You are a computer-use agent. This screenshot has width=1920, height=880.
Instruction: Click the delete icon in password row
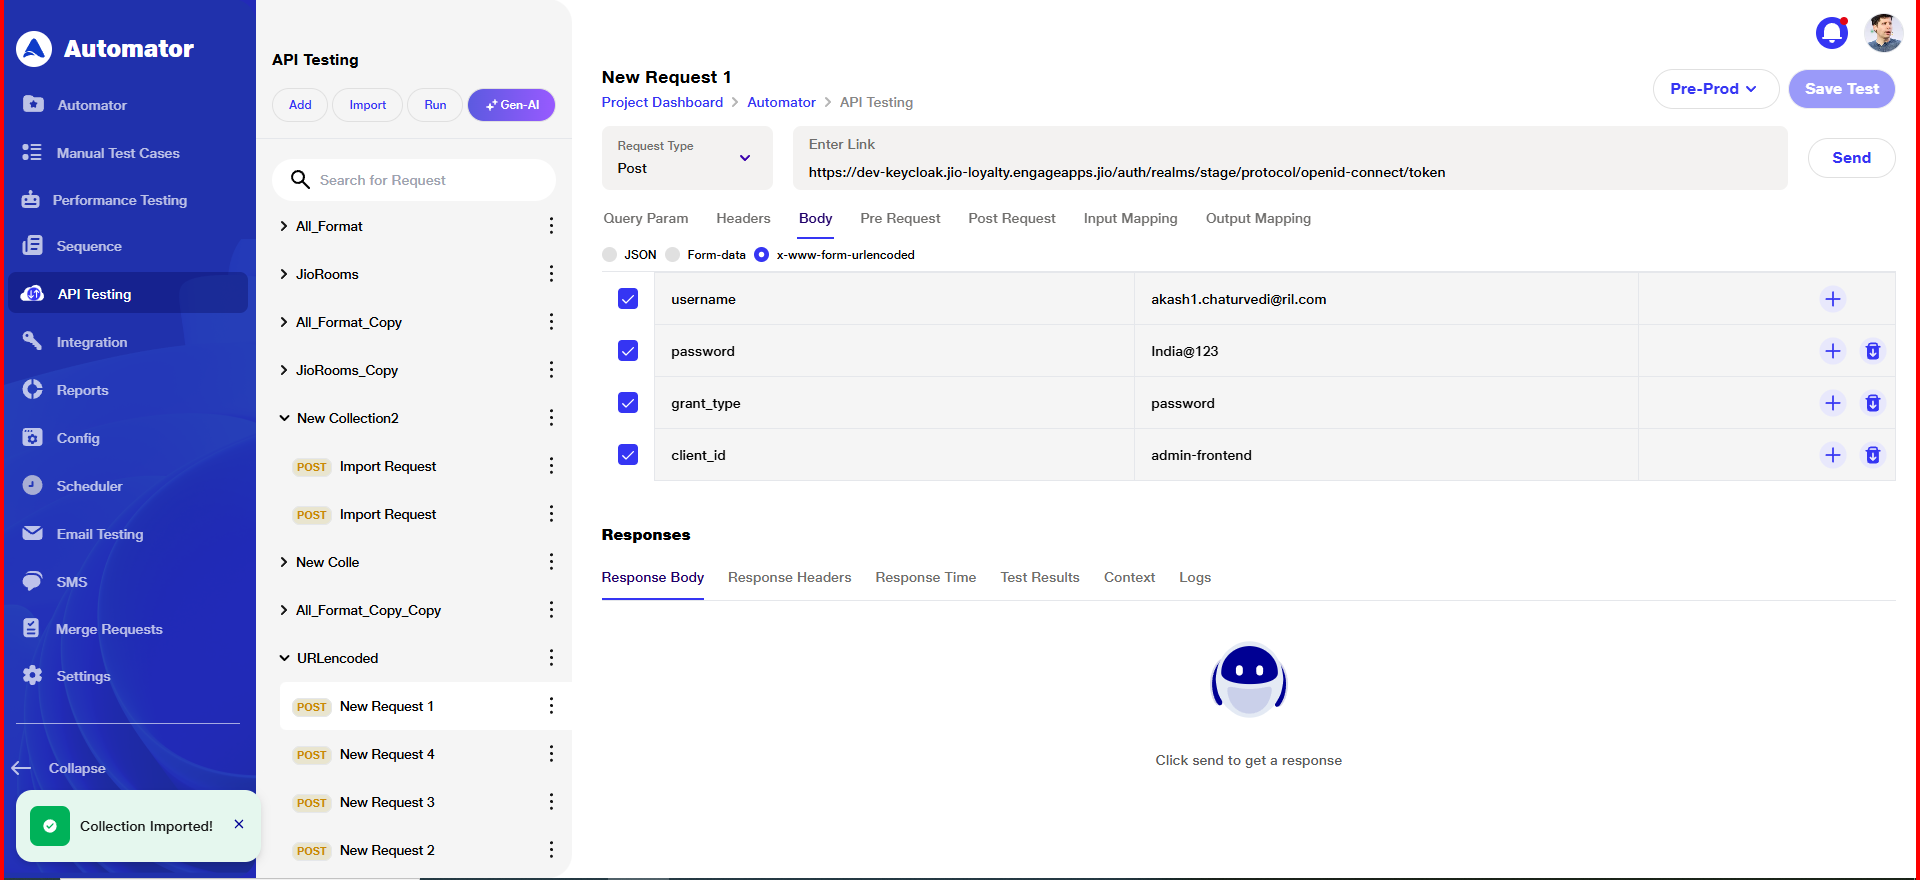(x=1872, y=351)
